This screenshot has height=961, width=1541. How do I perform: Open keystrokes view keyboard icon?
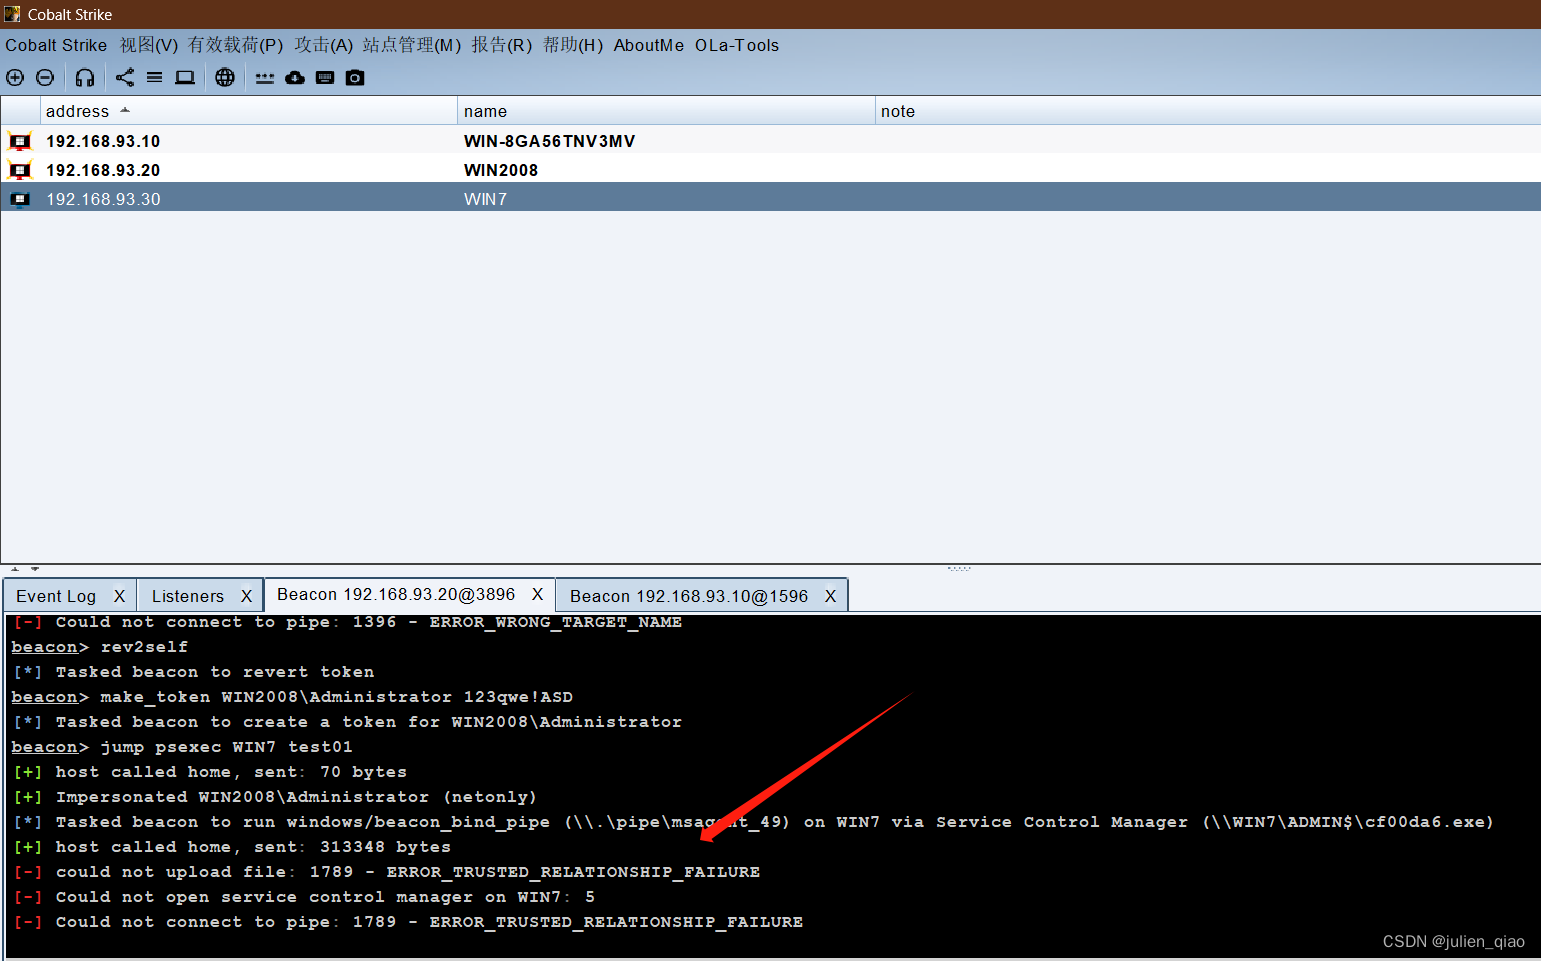(325, 77)
